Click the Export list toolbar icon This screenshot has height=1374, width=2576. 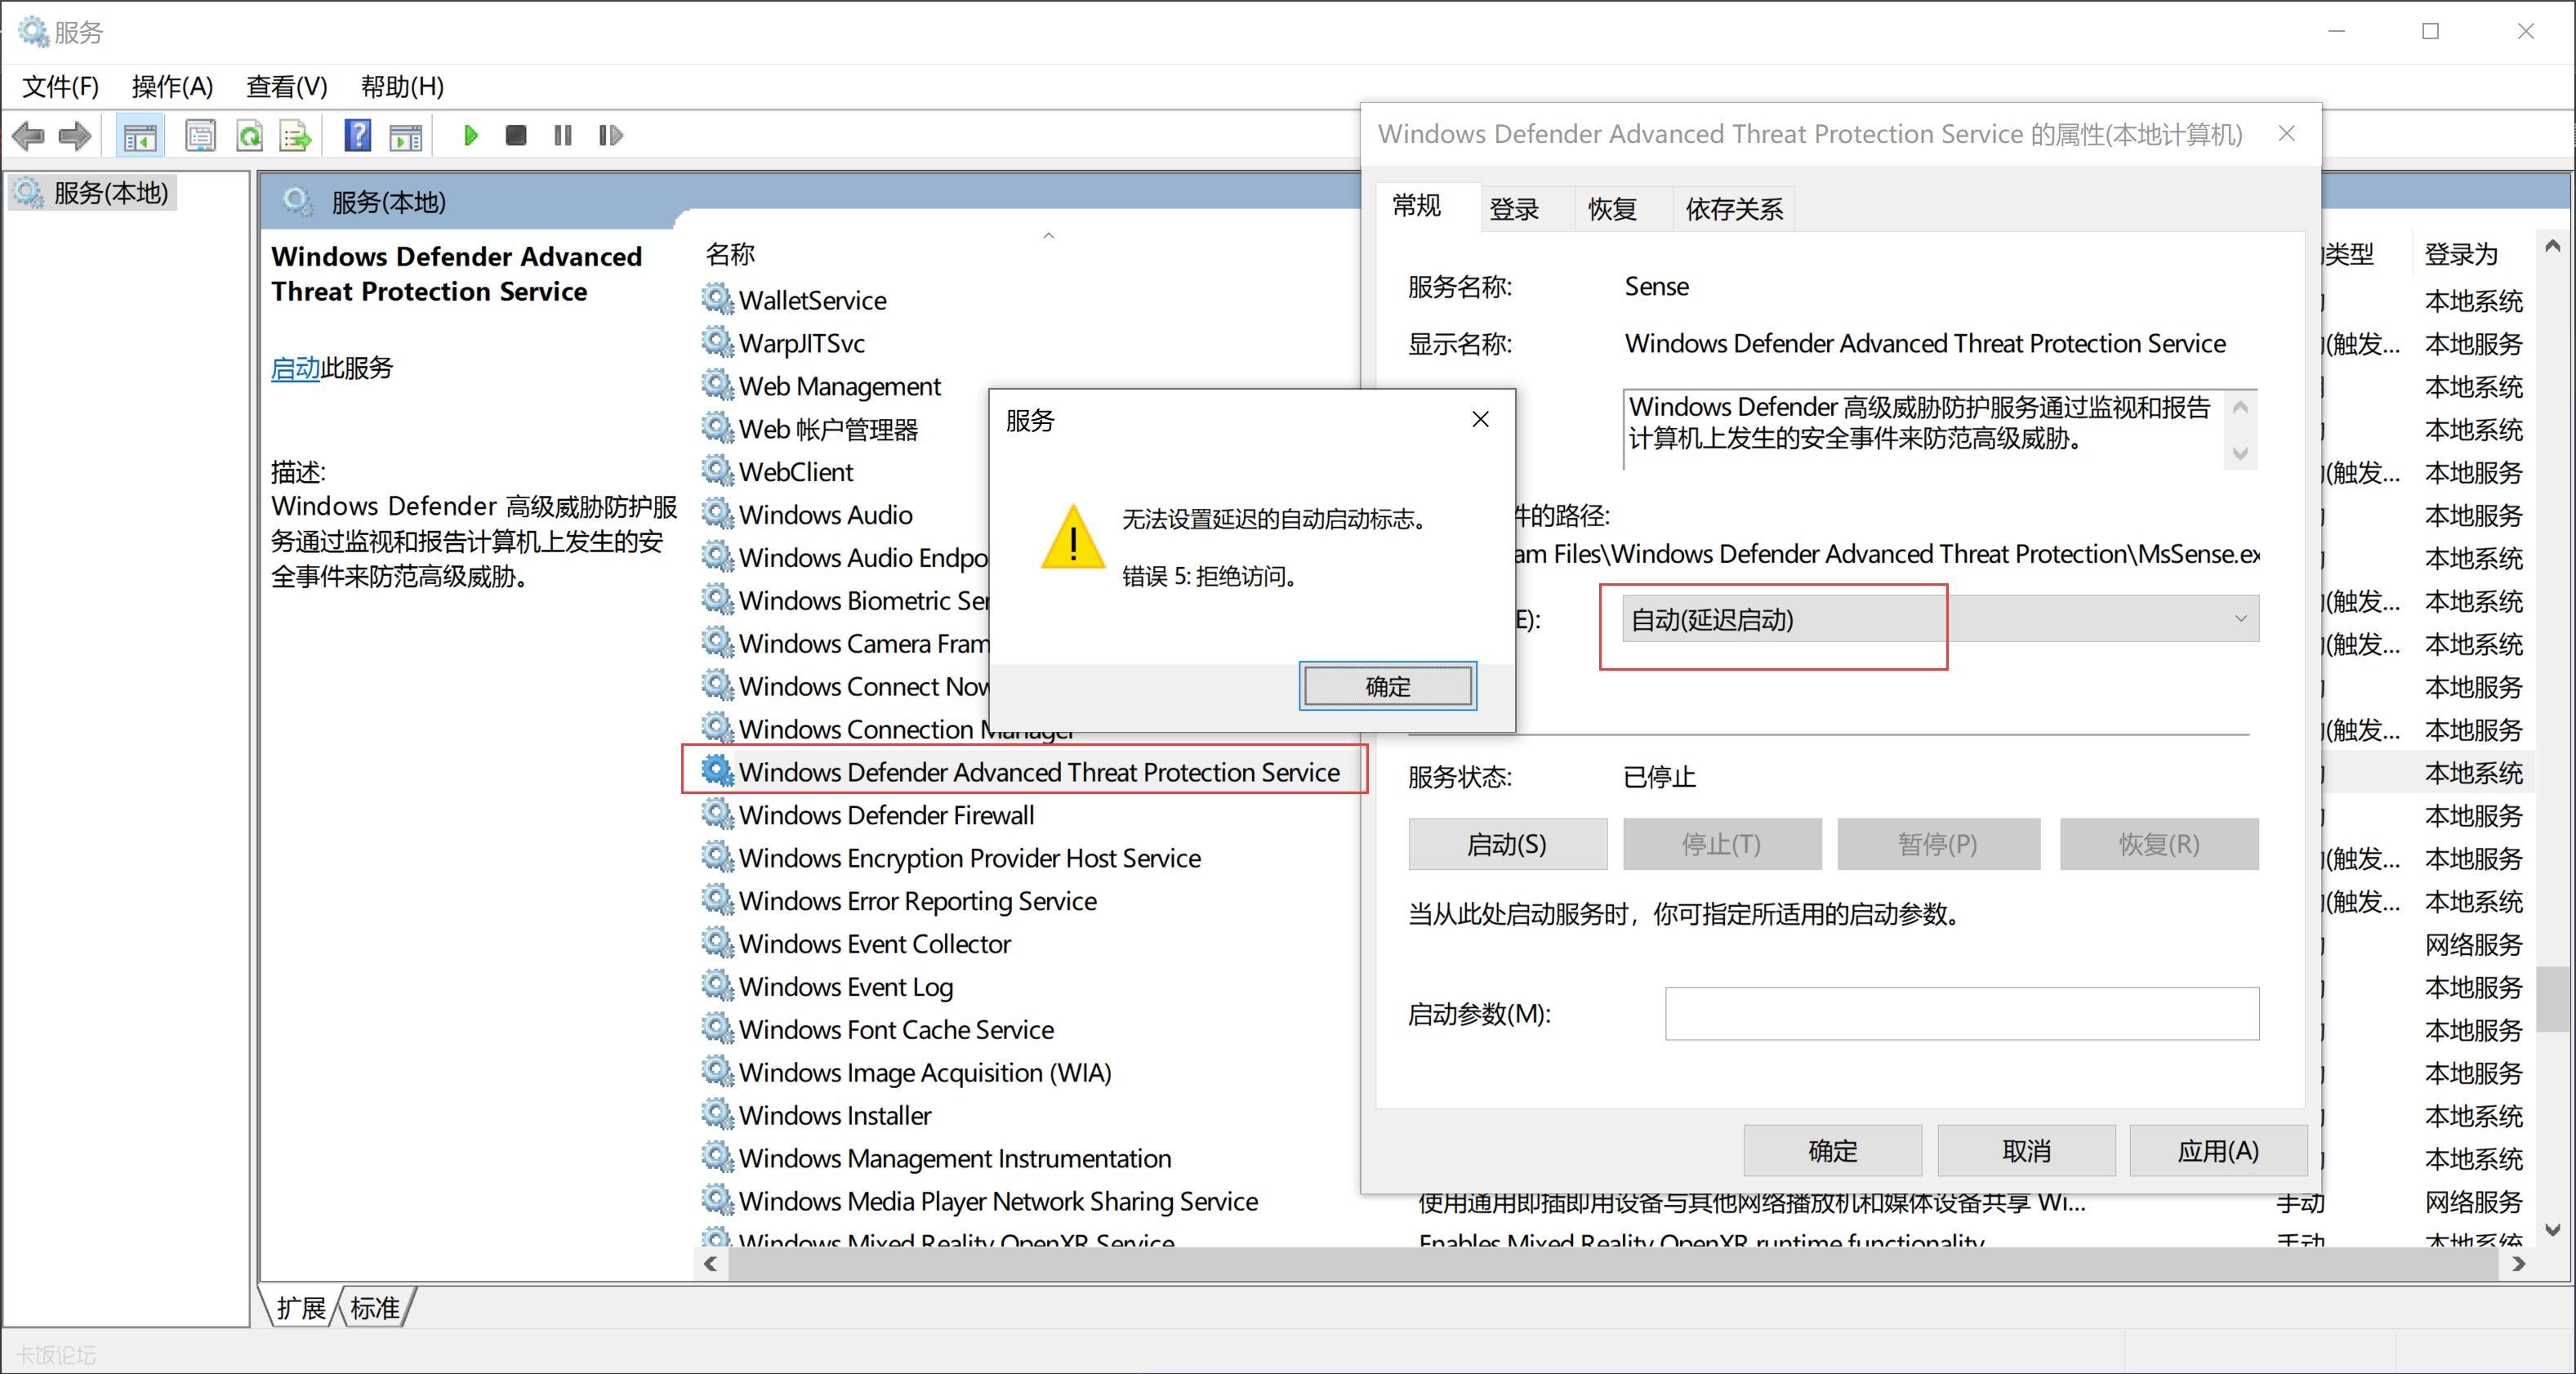296,136
